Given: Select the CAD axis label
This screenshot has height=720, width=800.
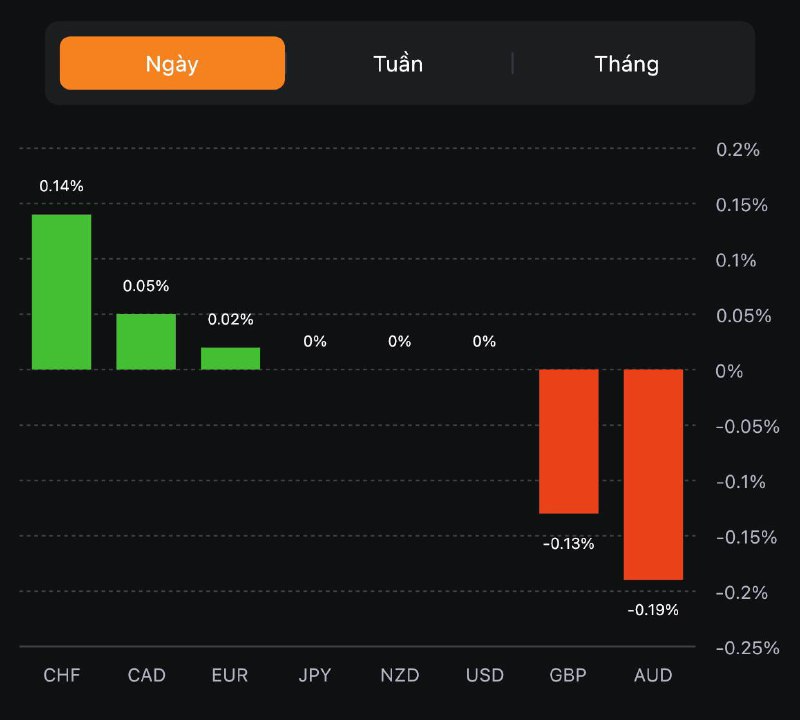Looking at the screenshot, I should click(146, 675).
